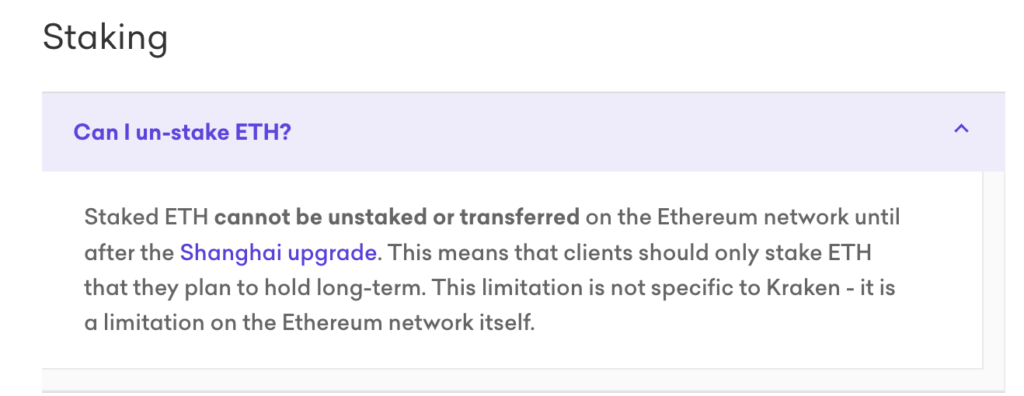Collapse the answer using the up chevron

pos(961,129)
